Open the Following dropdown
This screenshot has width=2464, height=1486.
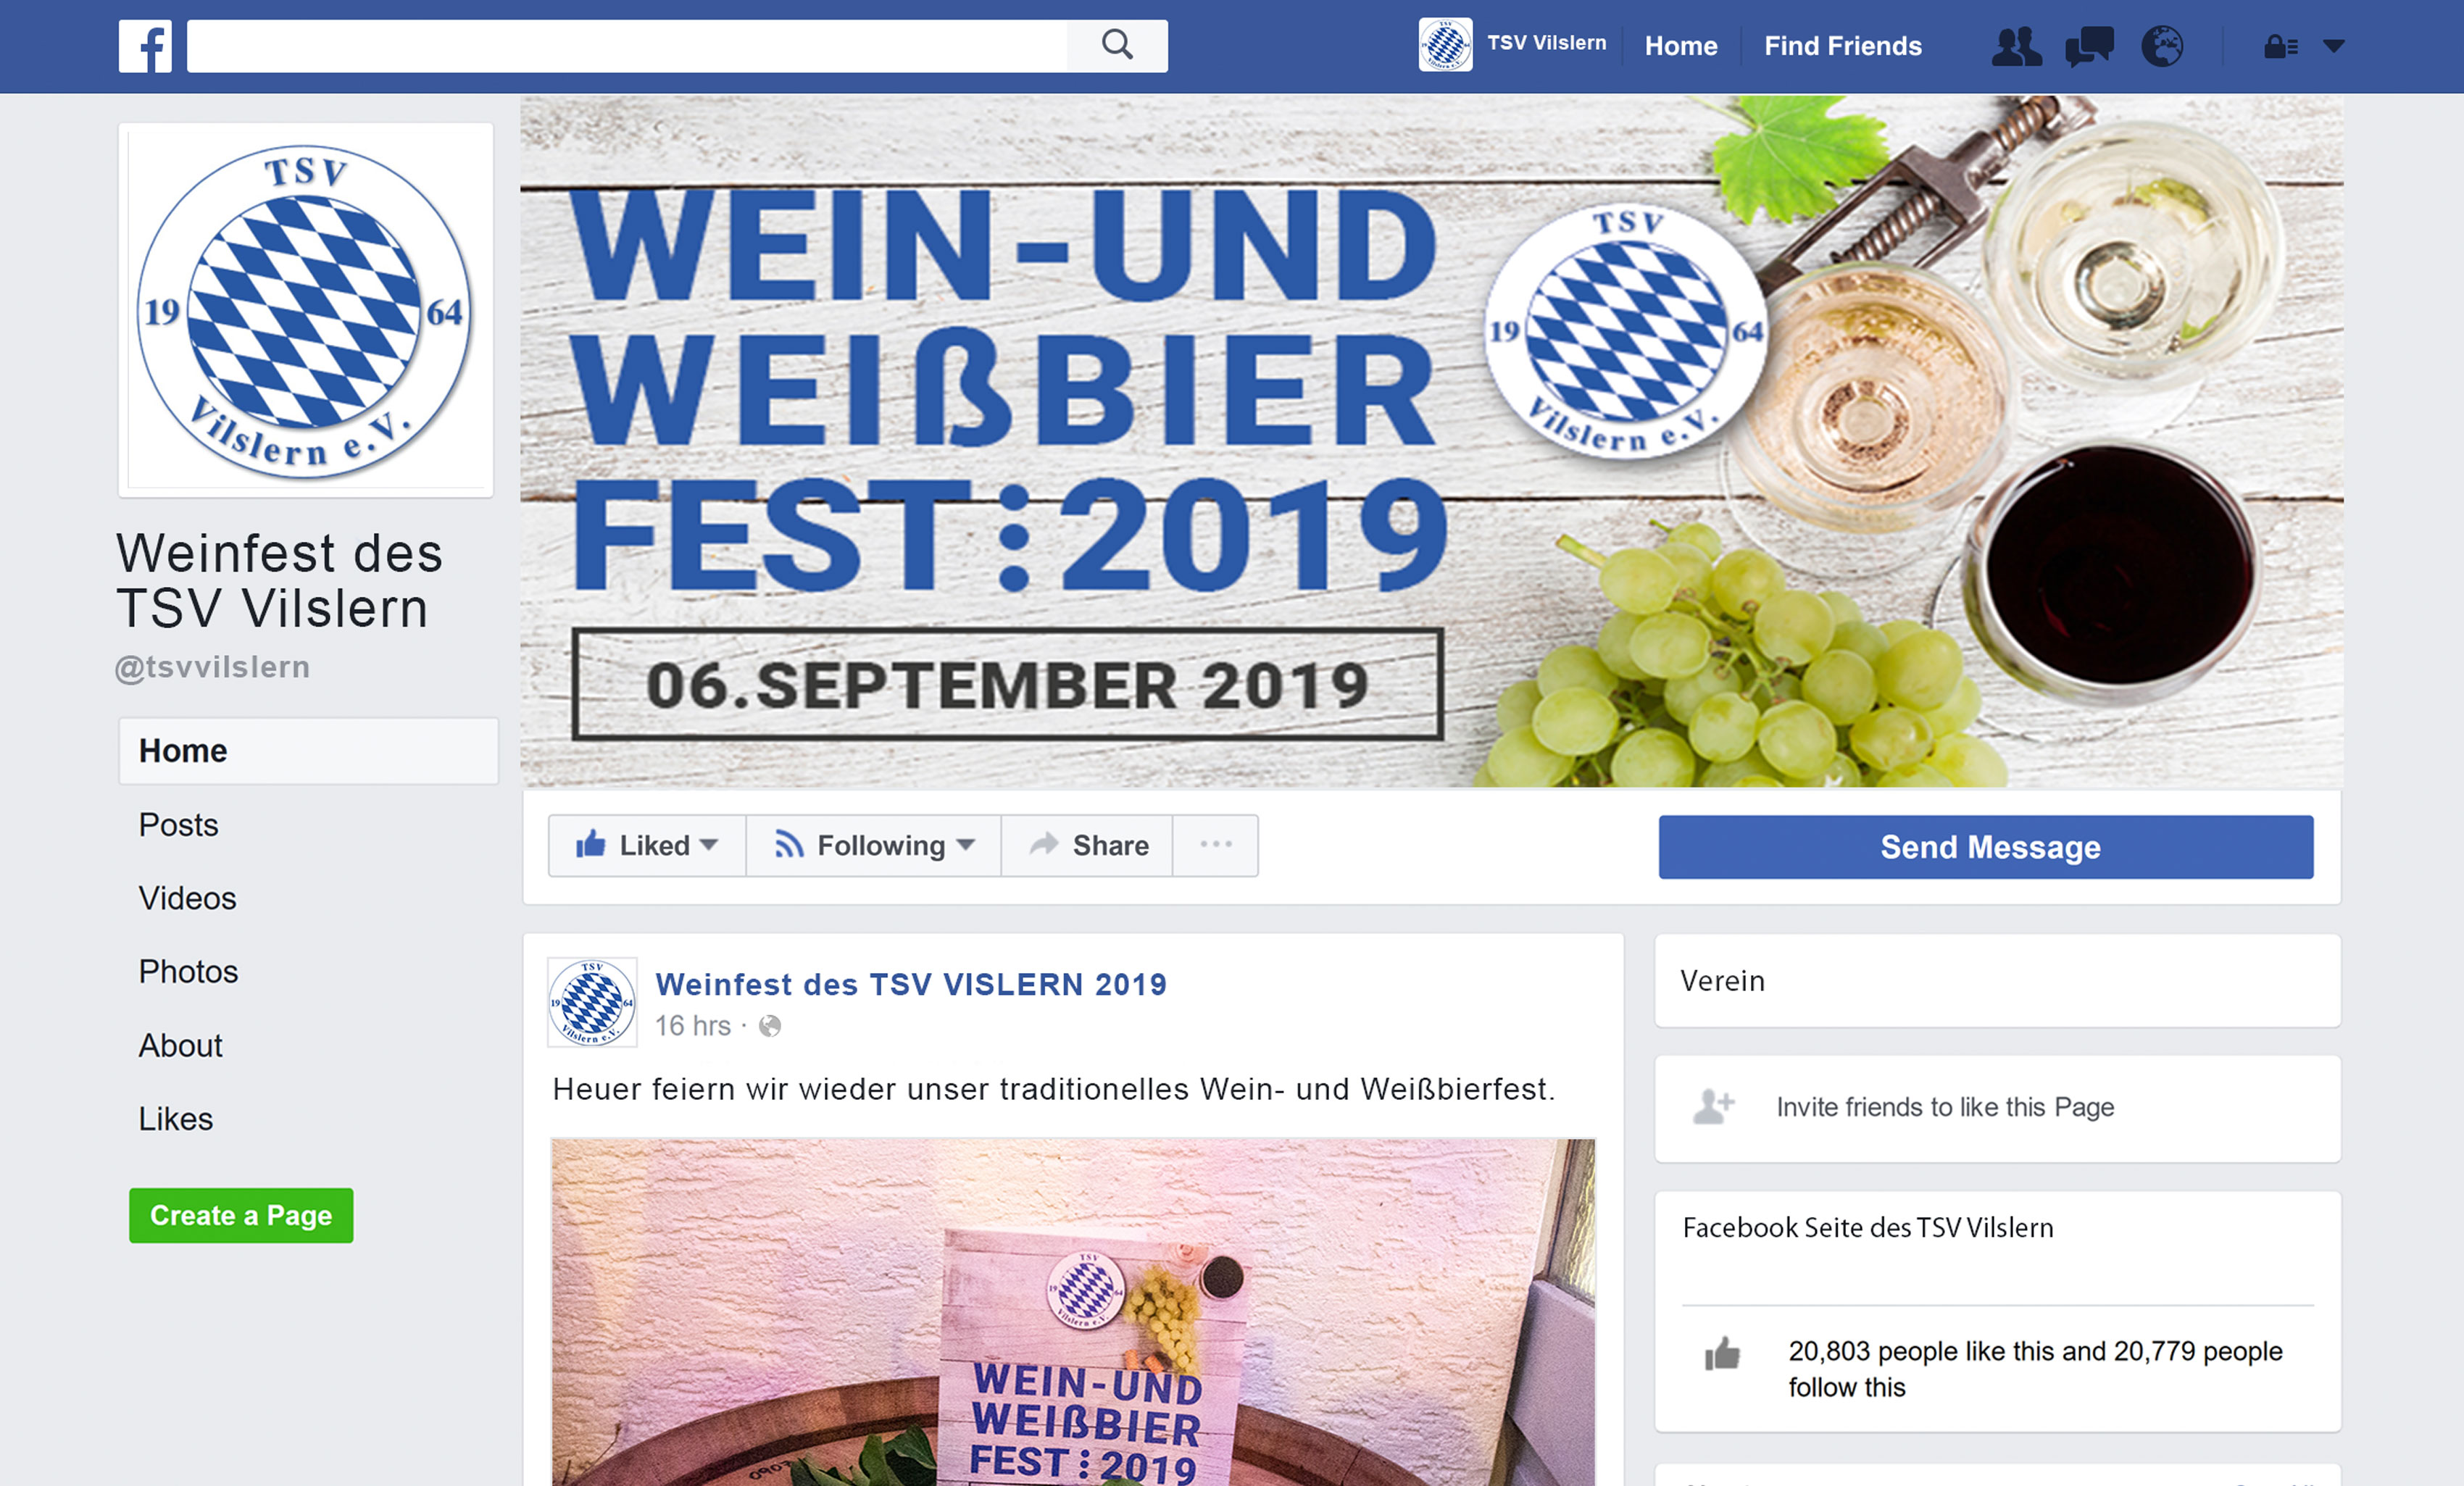pos(874,846)
